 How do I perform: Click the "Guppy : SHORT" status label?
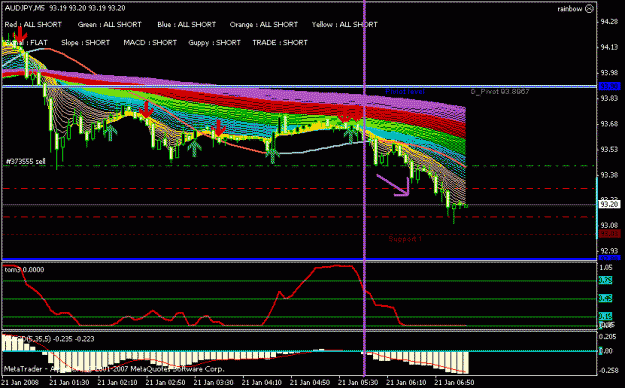[x=214, y=42]
